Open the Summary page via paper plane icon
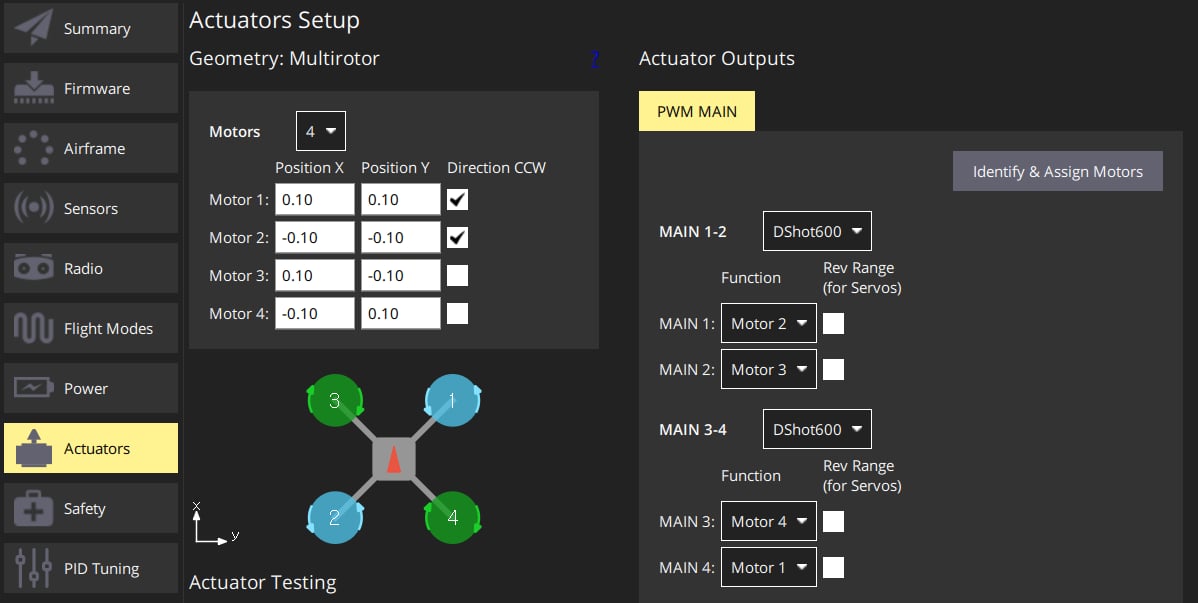Screen dimensions: 1198x603 34,29
